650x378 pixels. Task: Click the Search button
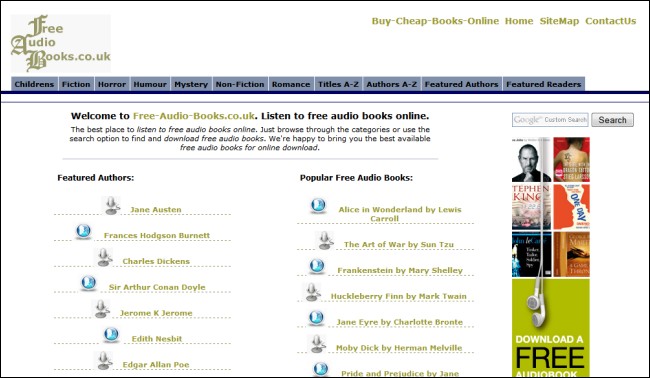pyautogui.click(x=612, y=120)
